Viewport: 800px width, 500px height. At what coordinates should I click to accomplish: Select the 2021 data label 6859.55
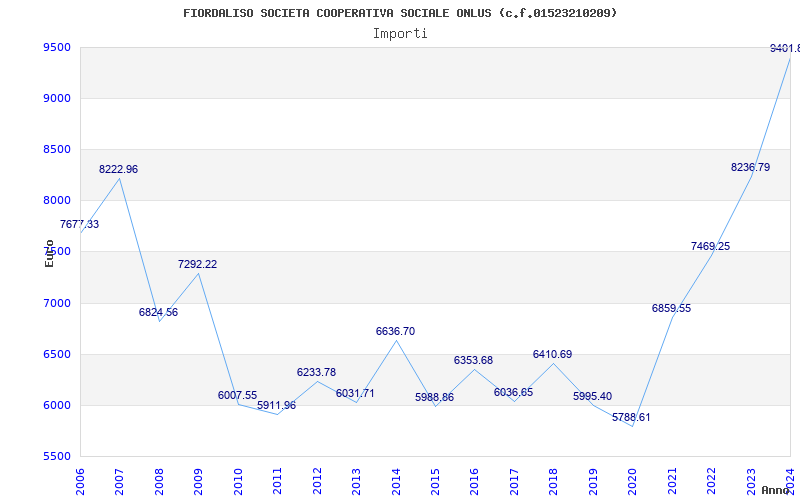[671, 308]
